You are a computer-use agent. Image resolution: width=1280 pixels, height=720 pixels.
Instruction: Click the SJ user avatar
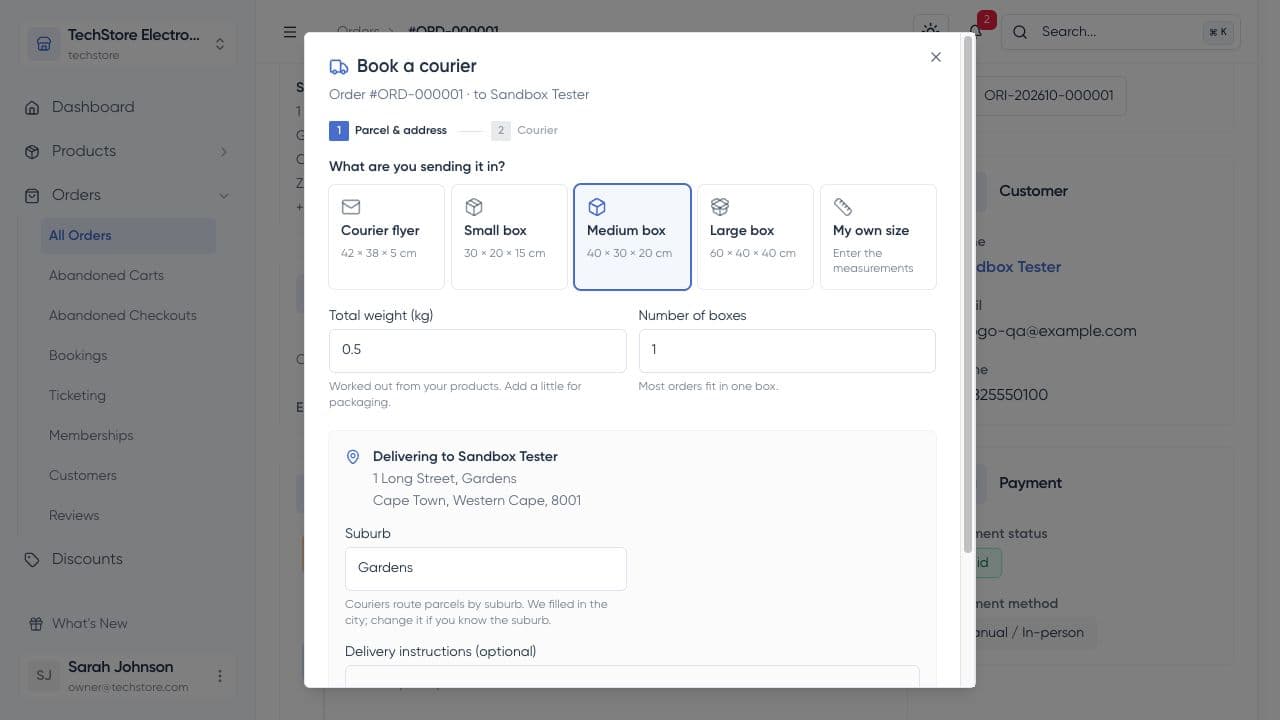tap(44, 676)
